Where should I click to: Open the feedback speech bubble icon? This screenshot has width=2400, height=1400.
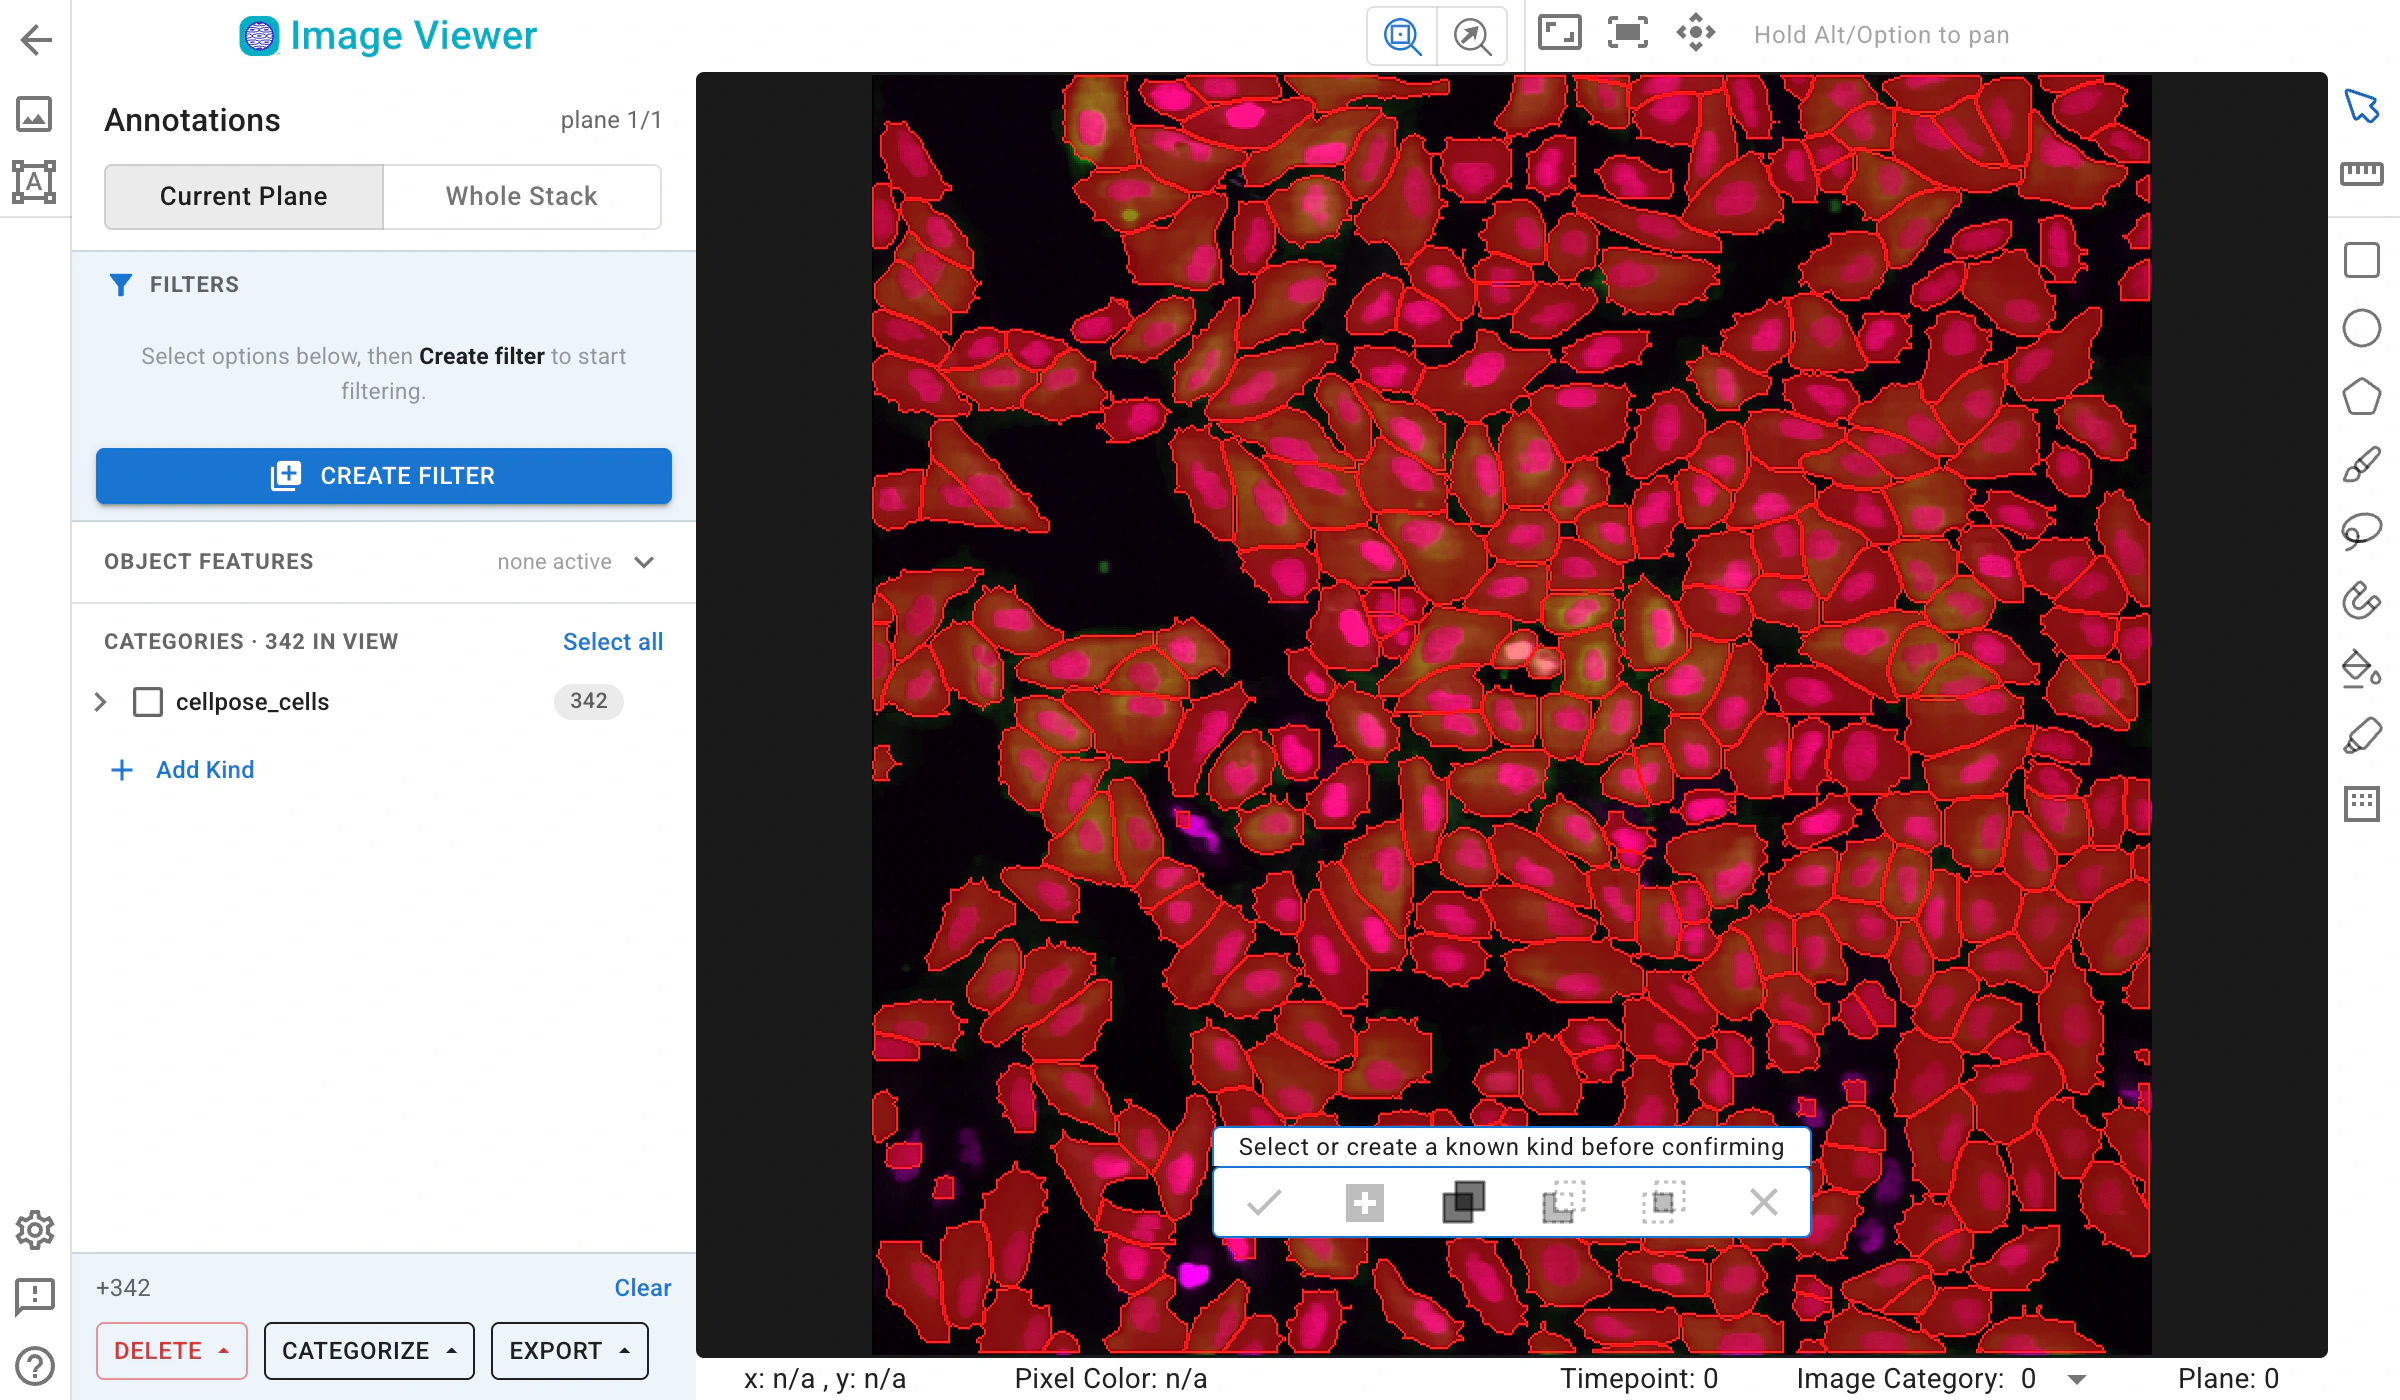coord(35,1297)
